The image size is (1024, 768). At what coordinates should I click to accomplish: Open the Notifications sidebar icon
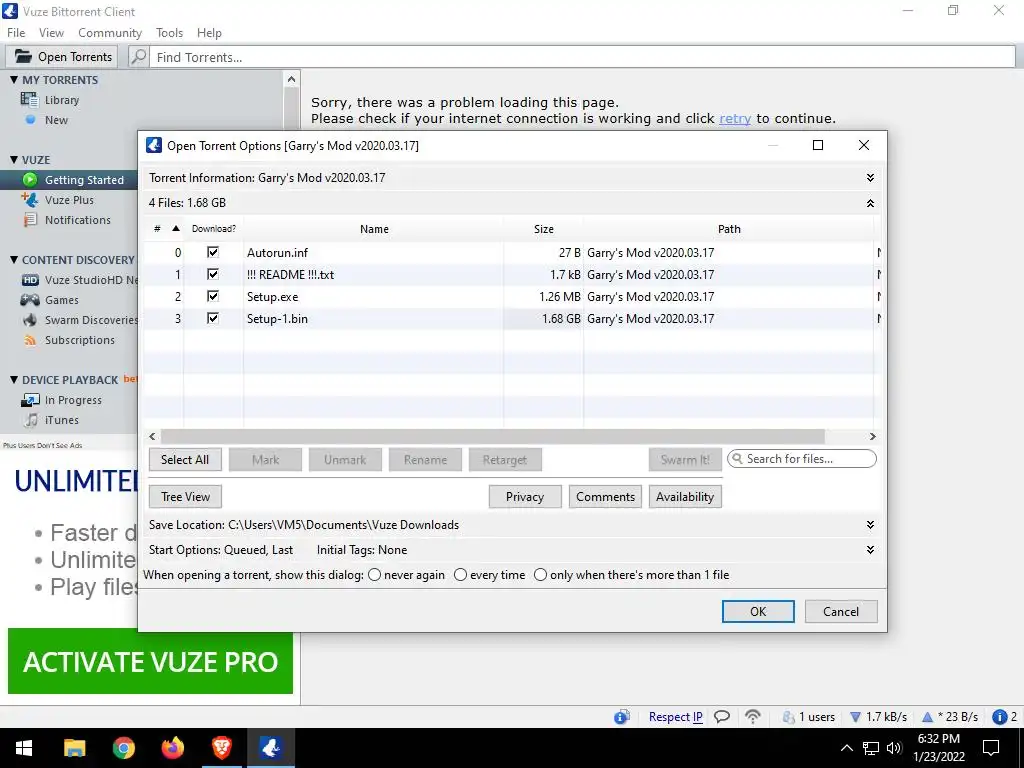click(x=30, y=219)
